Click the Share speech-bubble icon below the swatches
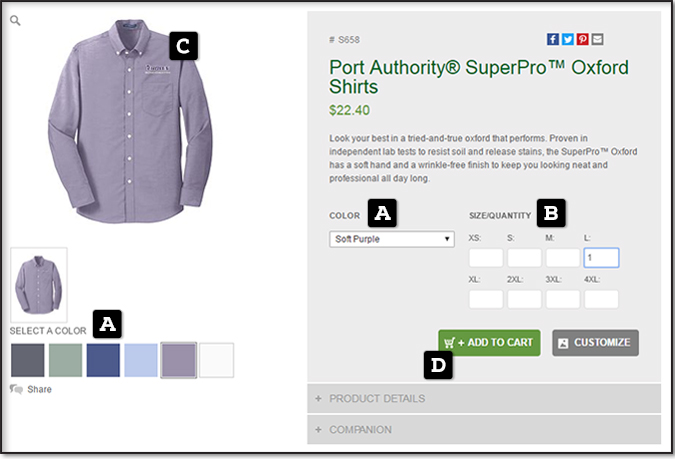This screenshot has height=459, width=675. click(16, 389)
